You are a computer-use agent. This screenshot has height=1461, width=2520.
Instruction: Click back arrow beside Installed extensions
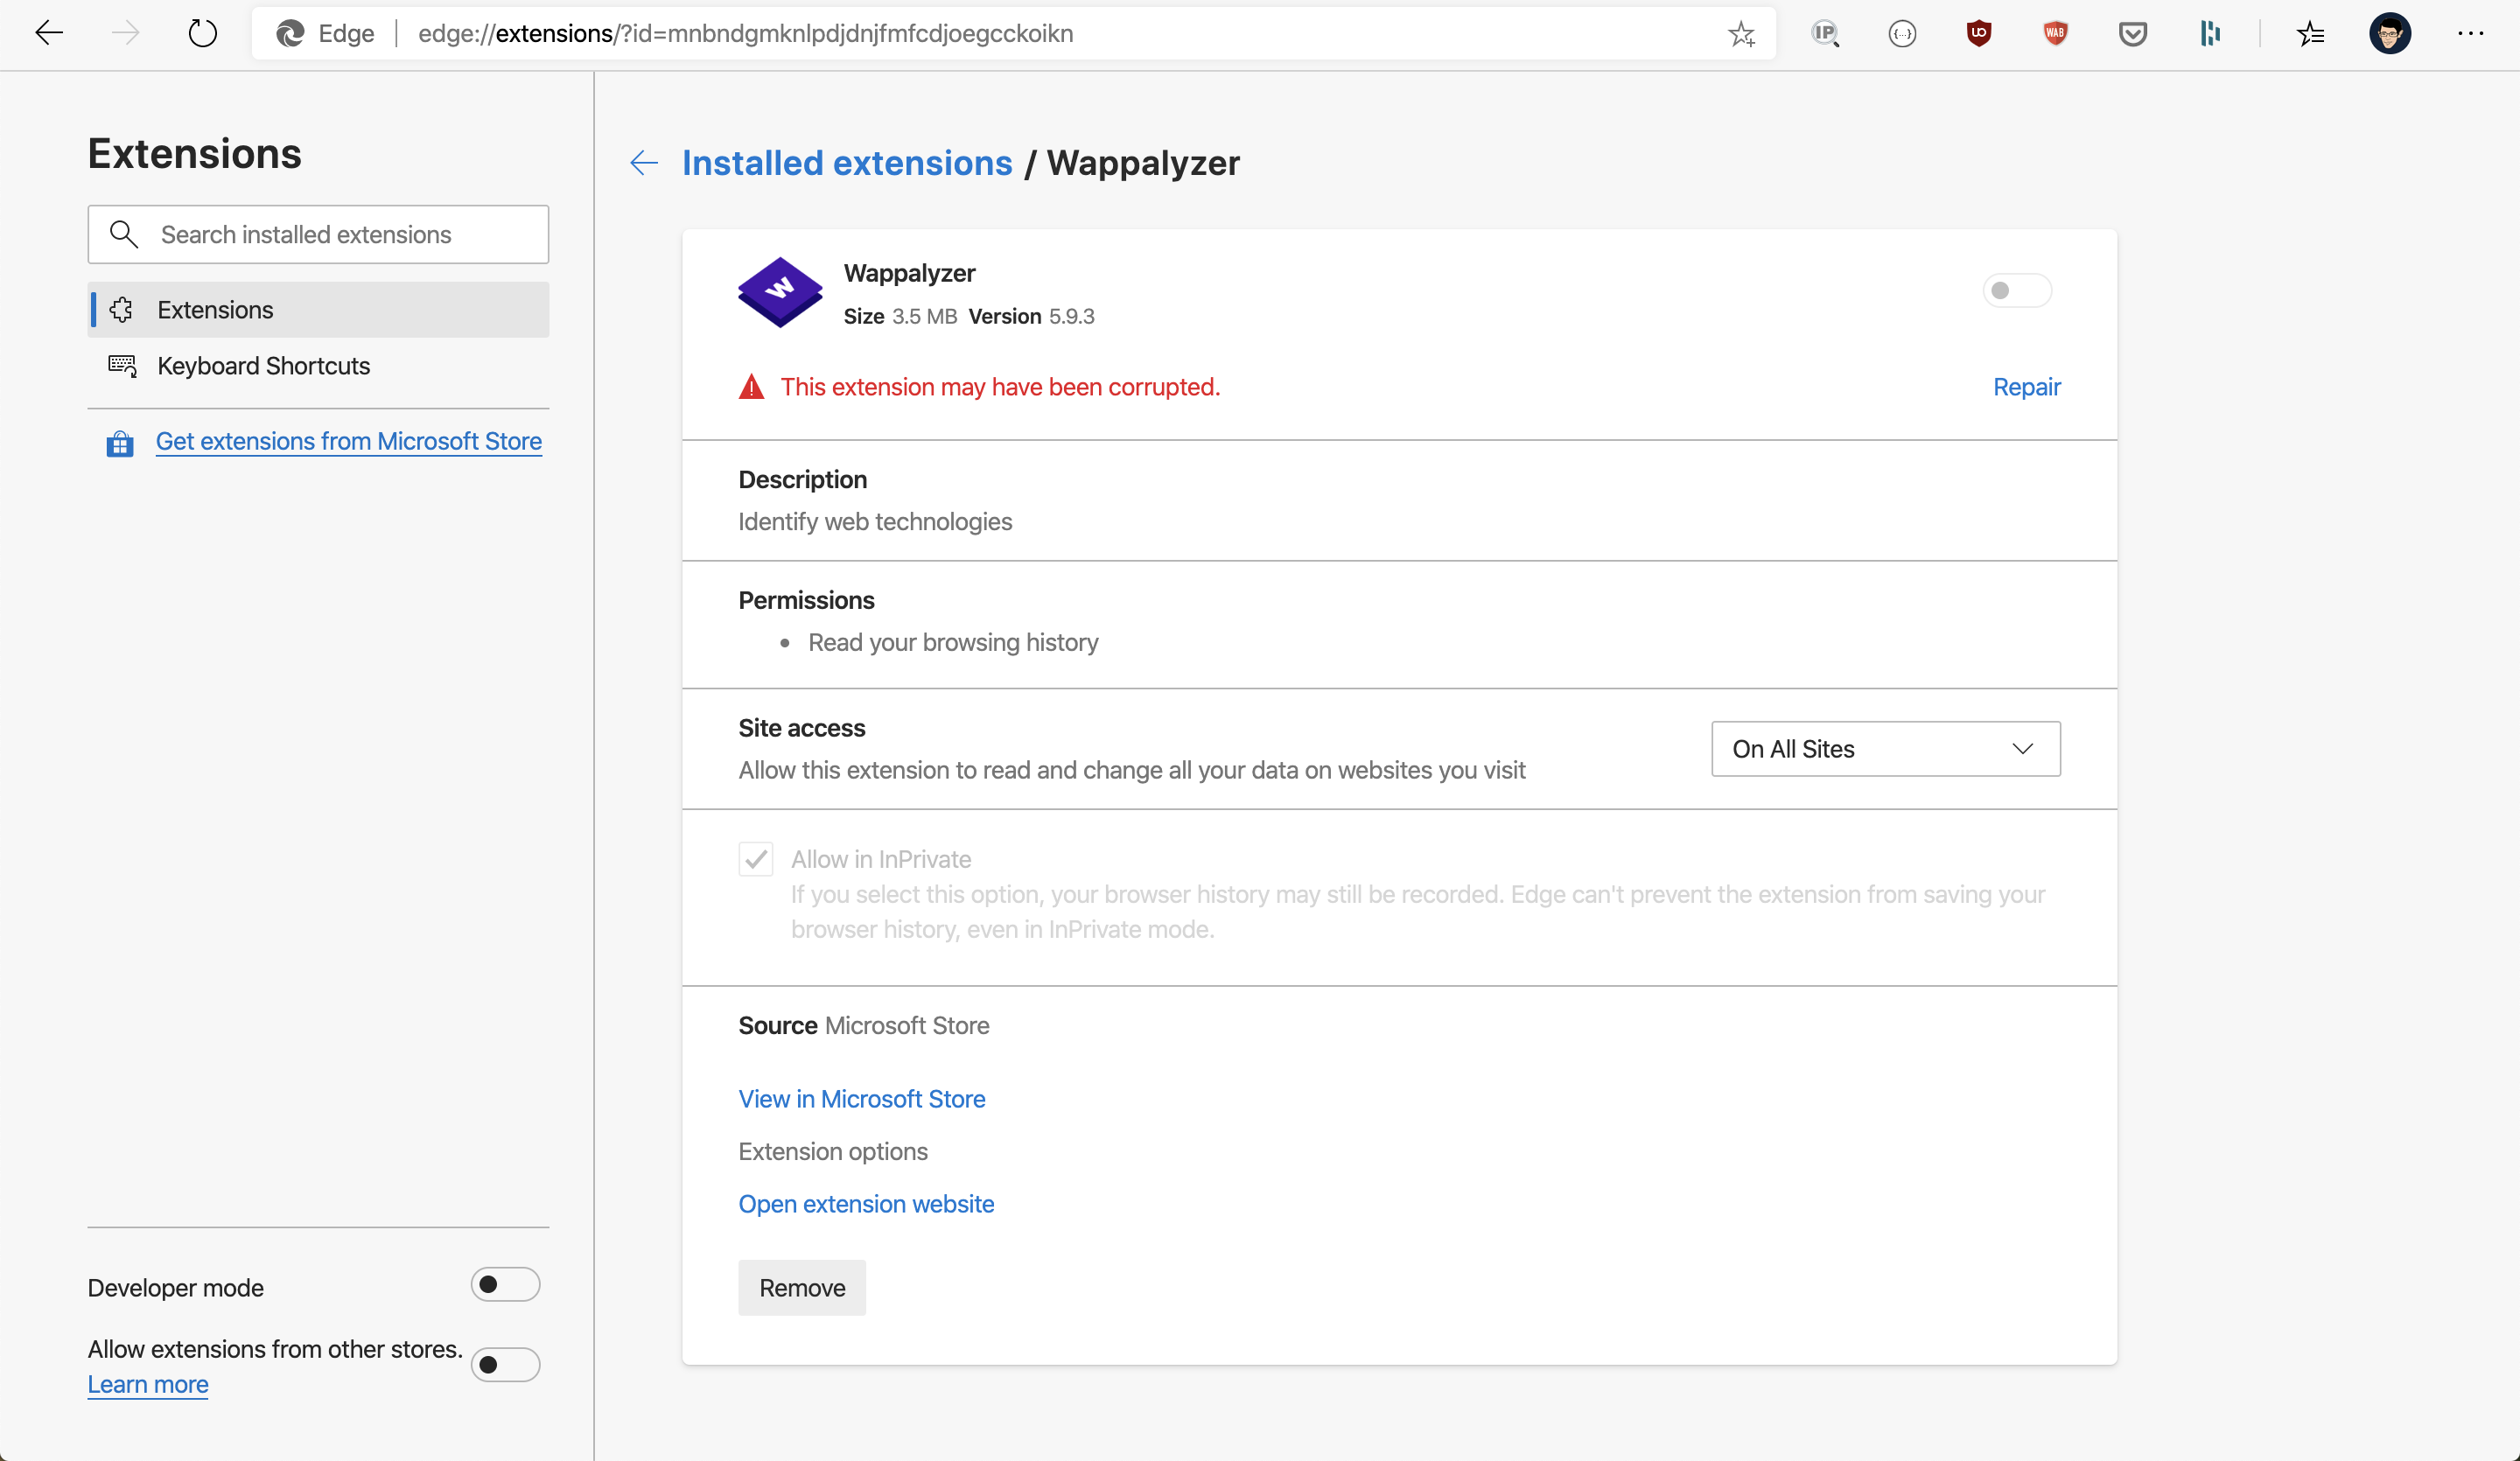pos(644,163)
